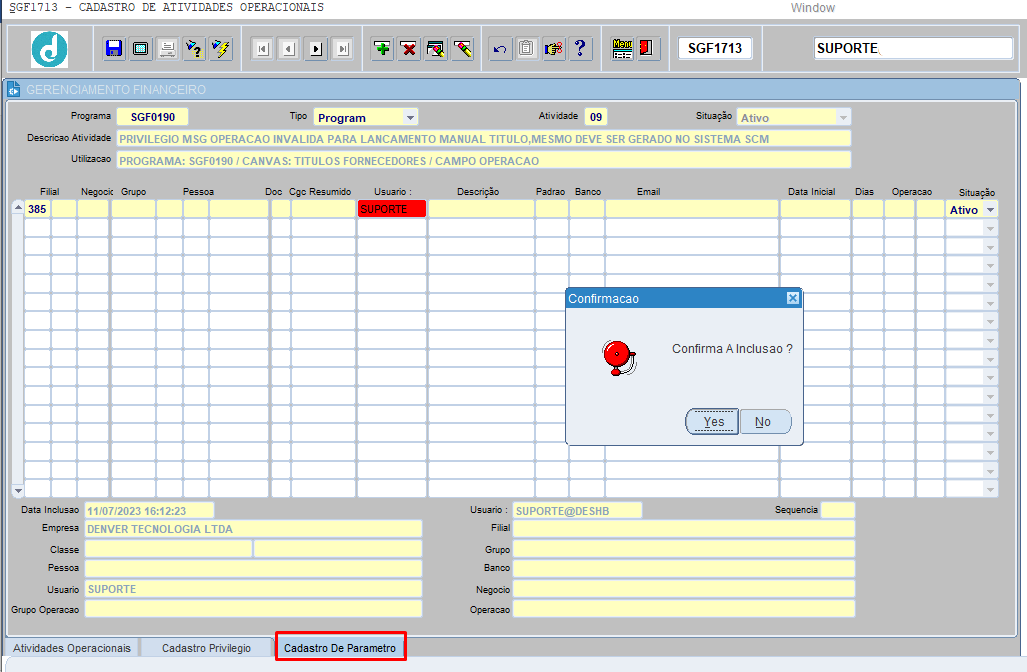Open the Window menu
Image resolution: width=1027 pixels, height=672 pixels.
(812, 8)
